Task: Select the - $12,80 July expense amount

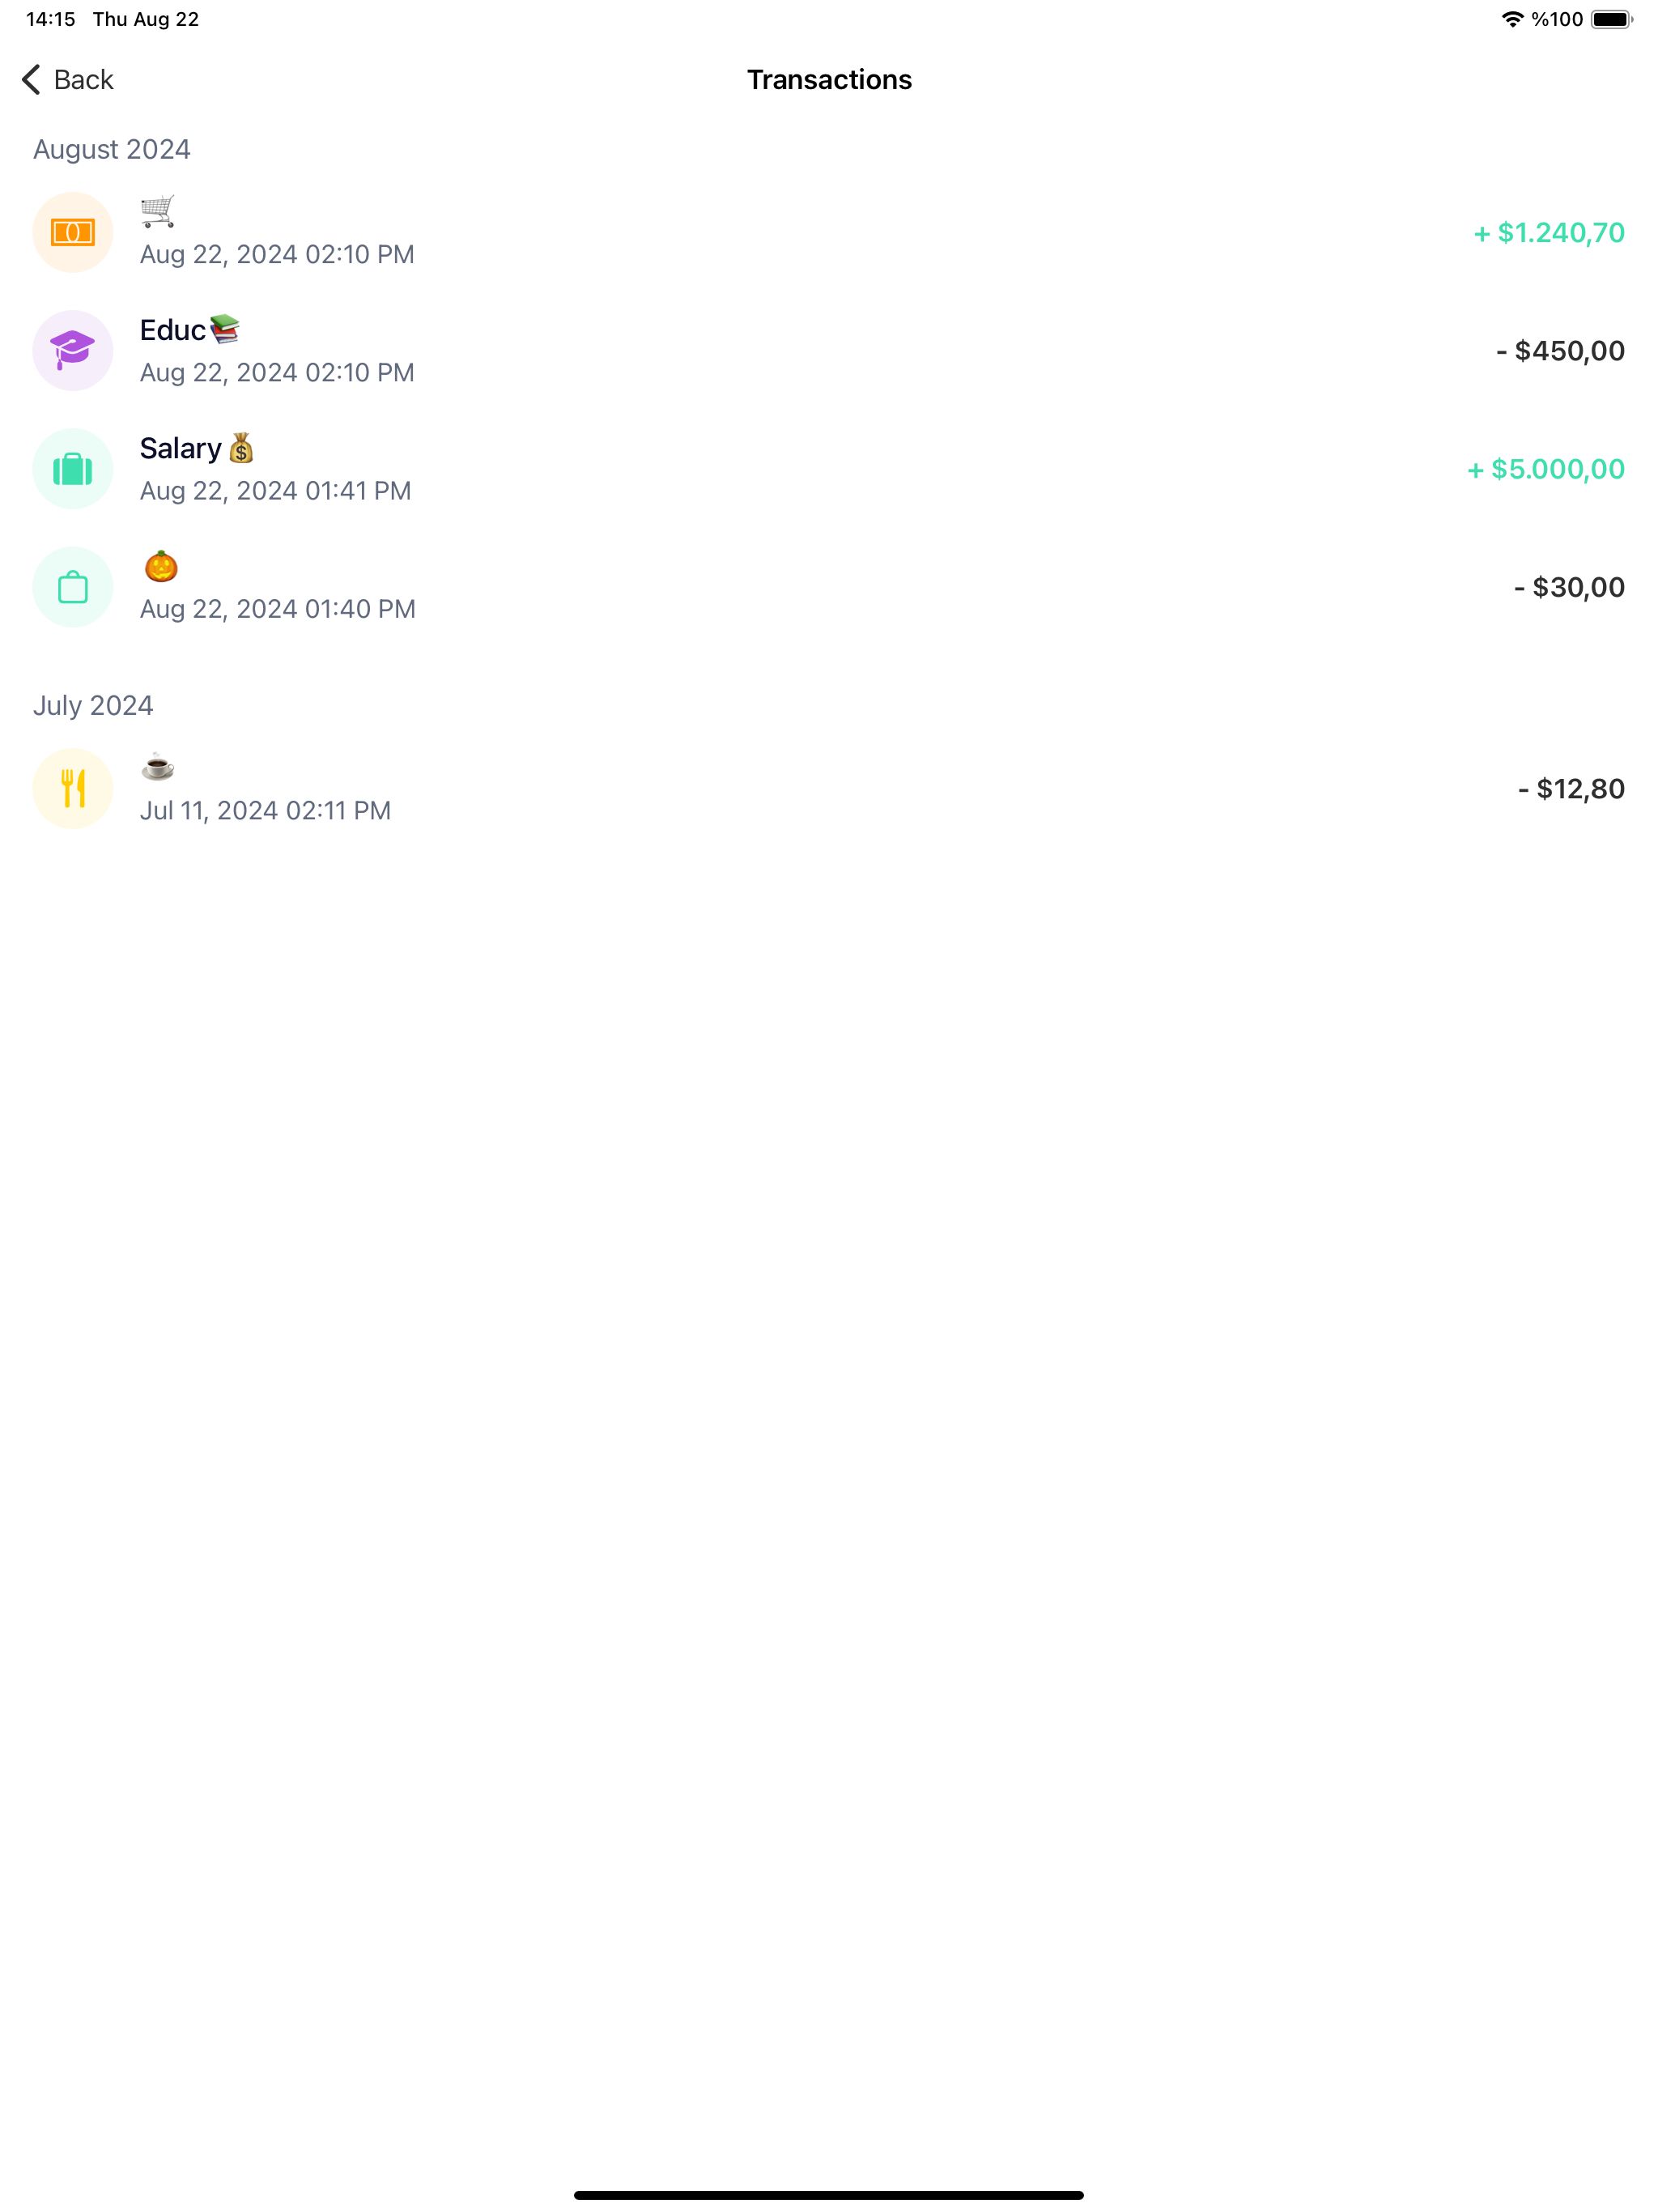Action: pos(1571,789)
